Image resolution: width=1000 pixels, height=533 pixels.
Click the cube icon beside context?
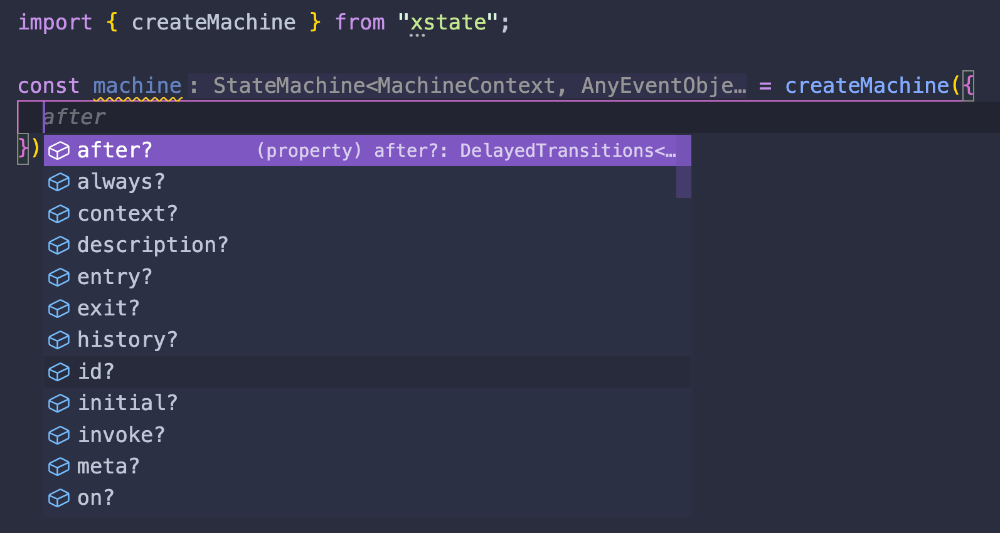(x=60, y=214)
